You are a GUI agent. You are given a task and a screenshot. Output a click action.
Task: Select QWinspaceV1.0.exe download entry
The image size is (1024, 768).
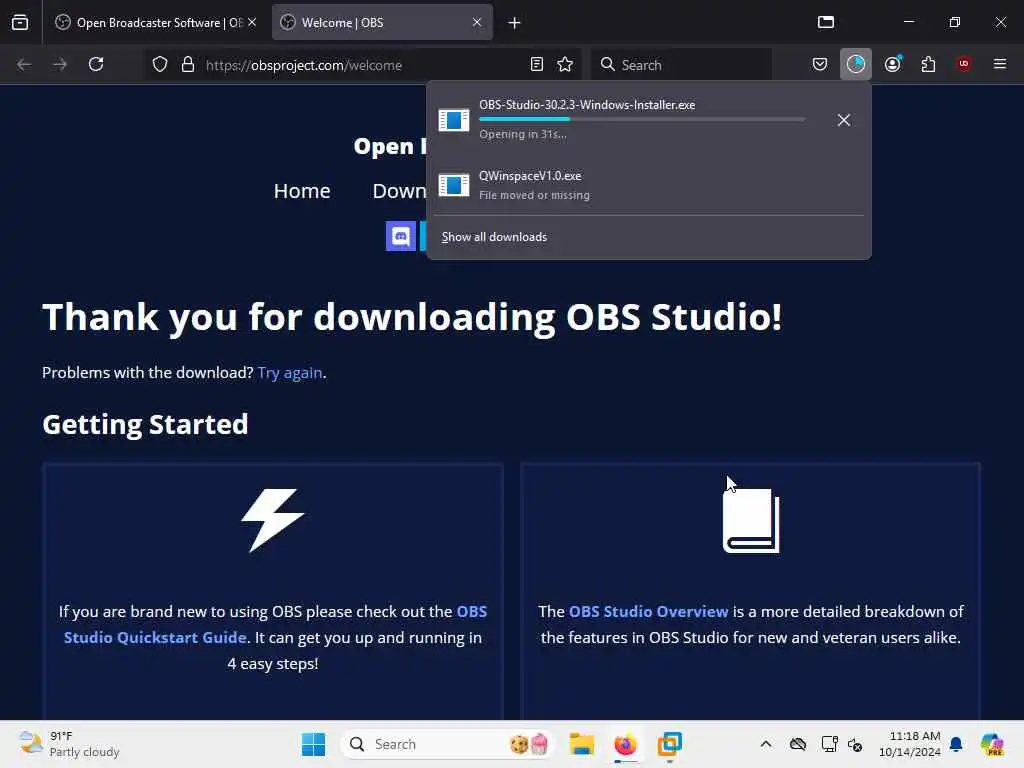pyautogui.click(x=648, y=185)
